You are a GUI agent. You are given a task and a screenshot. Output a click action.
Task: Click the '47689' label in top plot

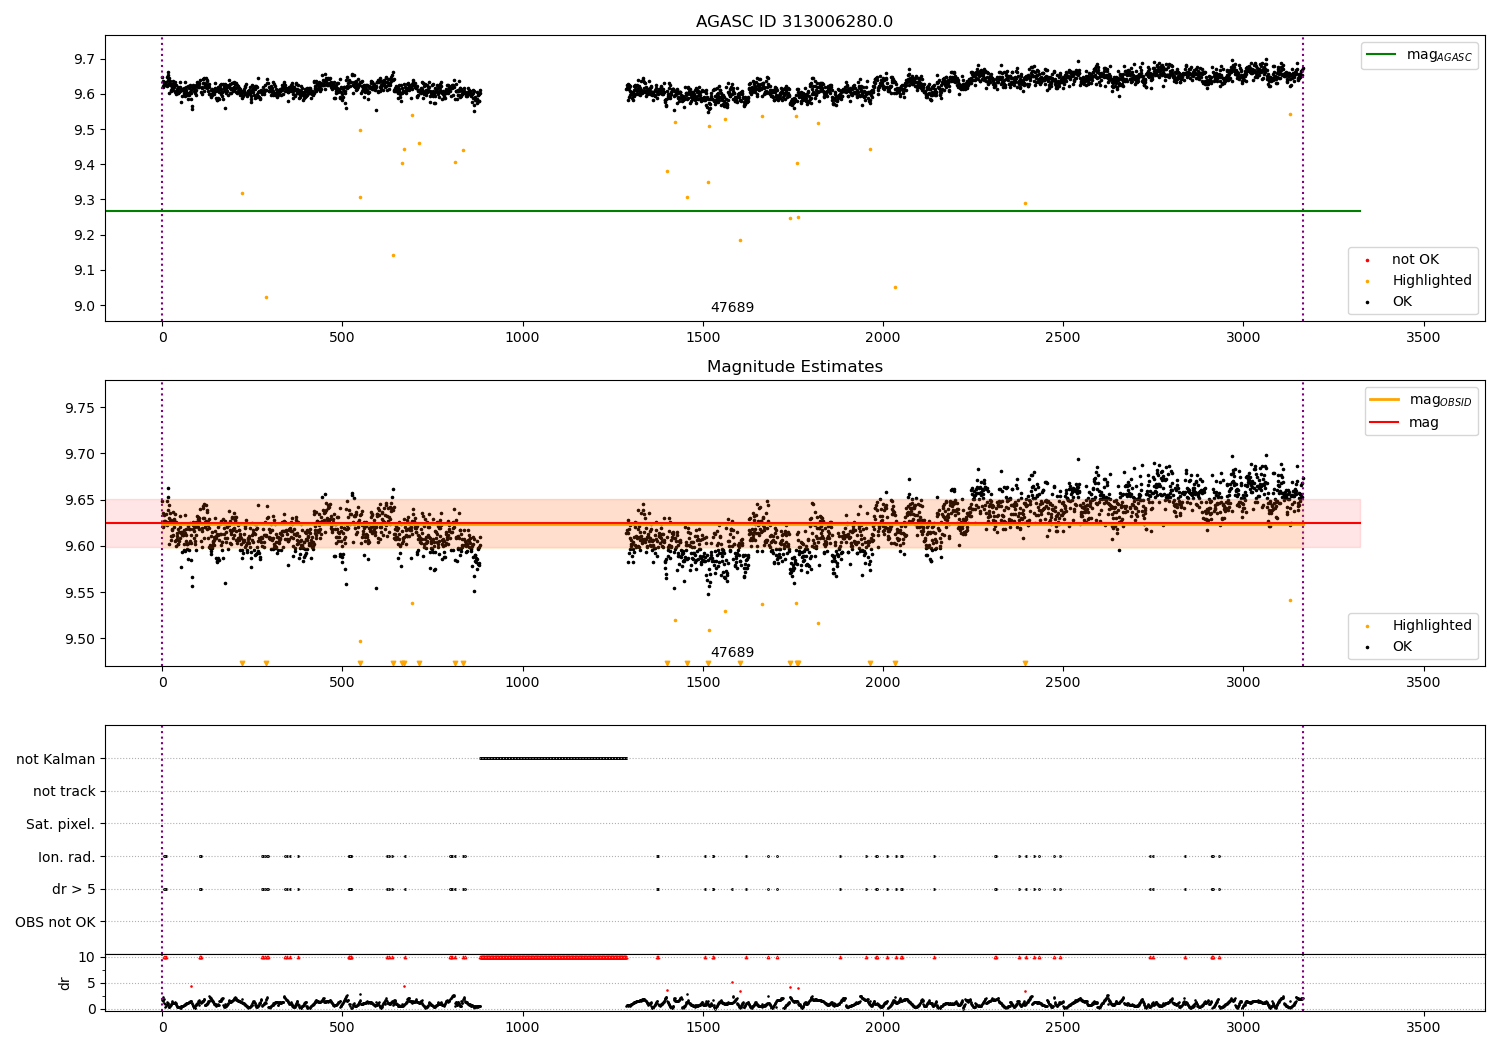732,308
